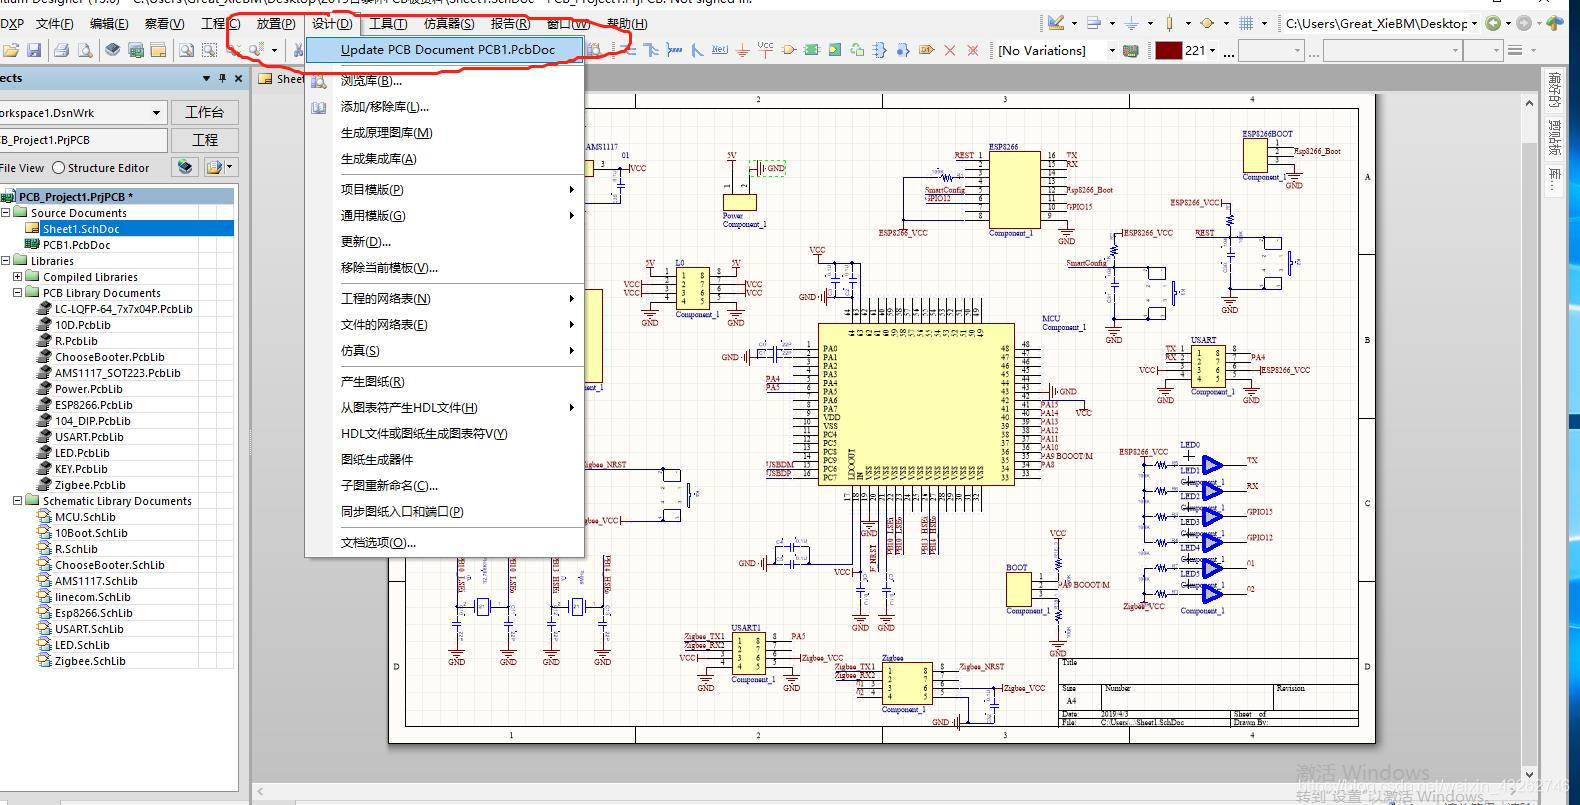Open the 文件(F) menu
This screenshot has width=1580, height=805.
click(x=54, y=23)
